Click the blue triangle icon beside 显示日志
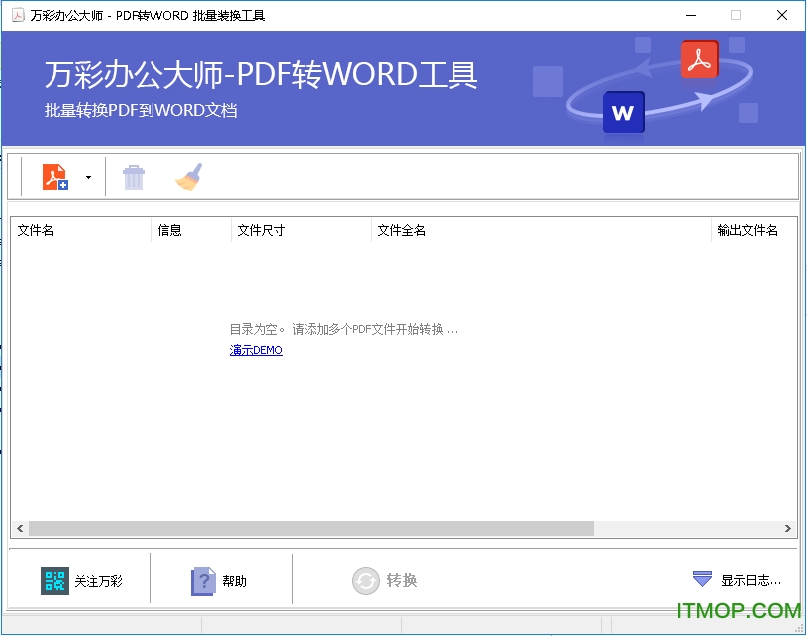 point(700,579)
